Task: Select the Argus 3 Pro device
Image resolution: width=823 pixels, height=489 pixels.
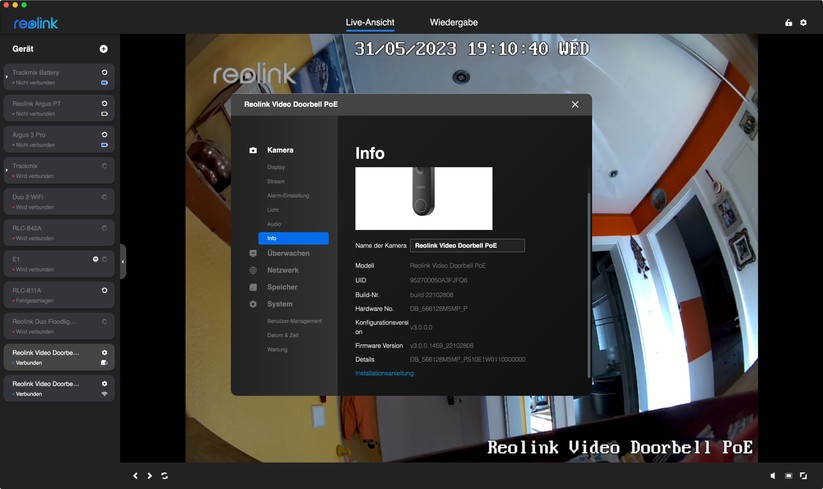Action: click(59, 139)
